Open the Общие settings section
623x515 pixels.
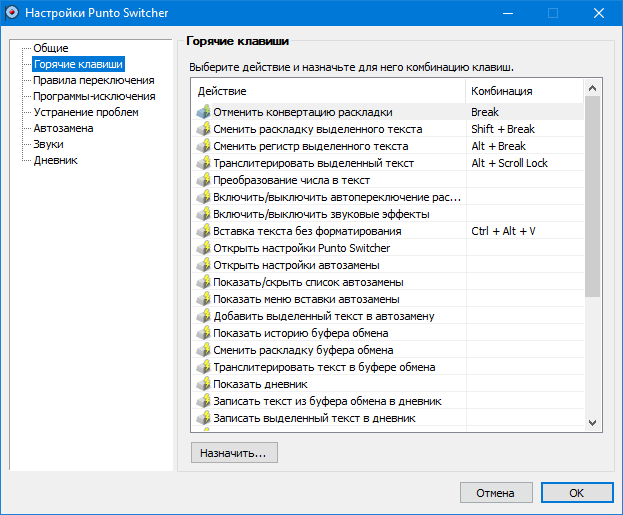tap(50, 48)
